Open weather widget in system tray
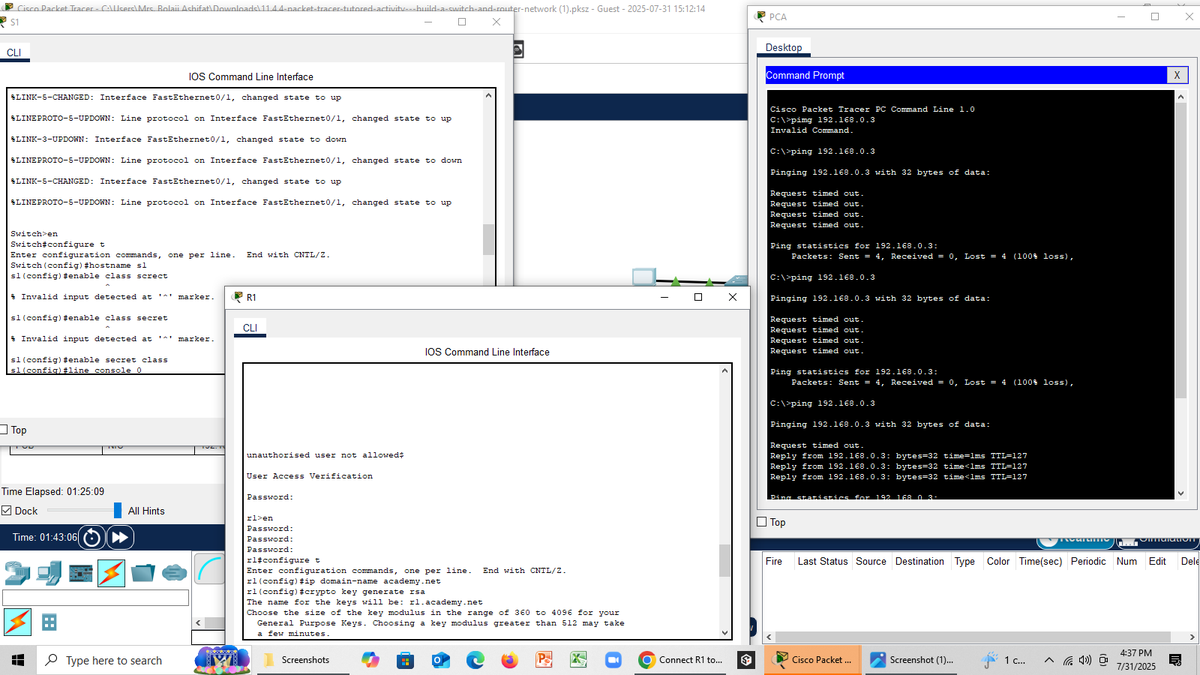The height and width of the screenshot is (675, 1200). (1002, 660)
